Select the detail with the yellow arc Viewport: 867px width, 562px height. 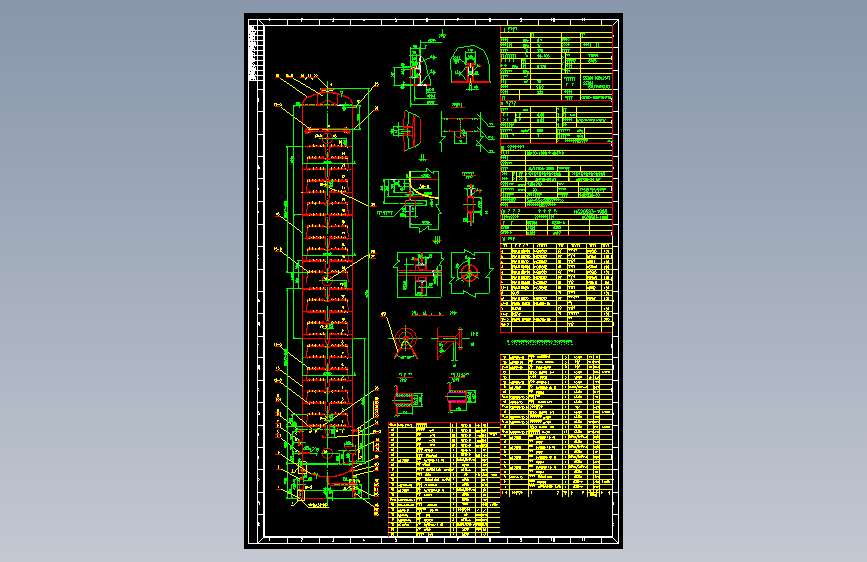pyautogui.click(x=412, y=199)
